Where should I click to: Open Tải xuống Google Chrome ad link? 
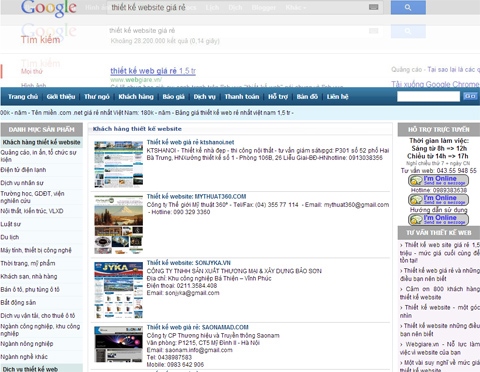tap(435, 84)
